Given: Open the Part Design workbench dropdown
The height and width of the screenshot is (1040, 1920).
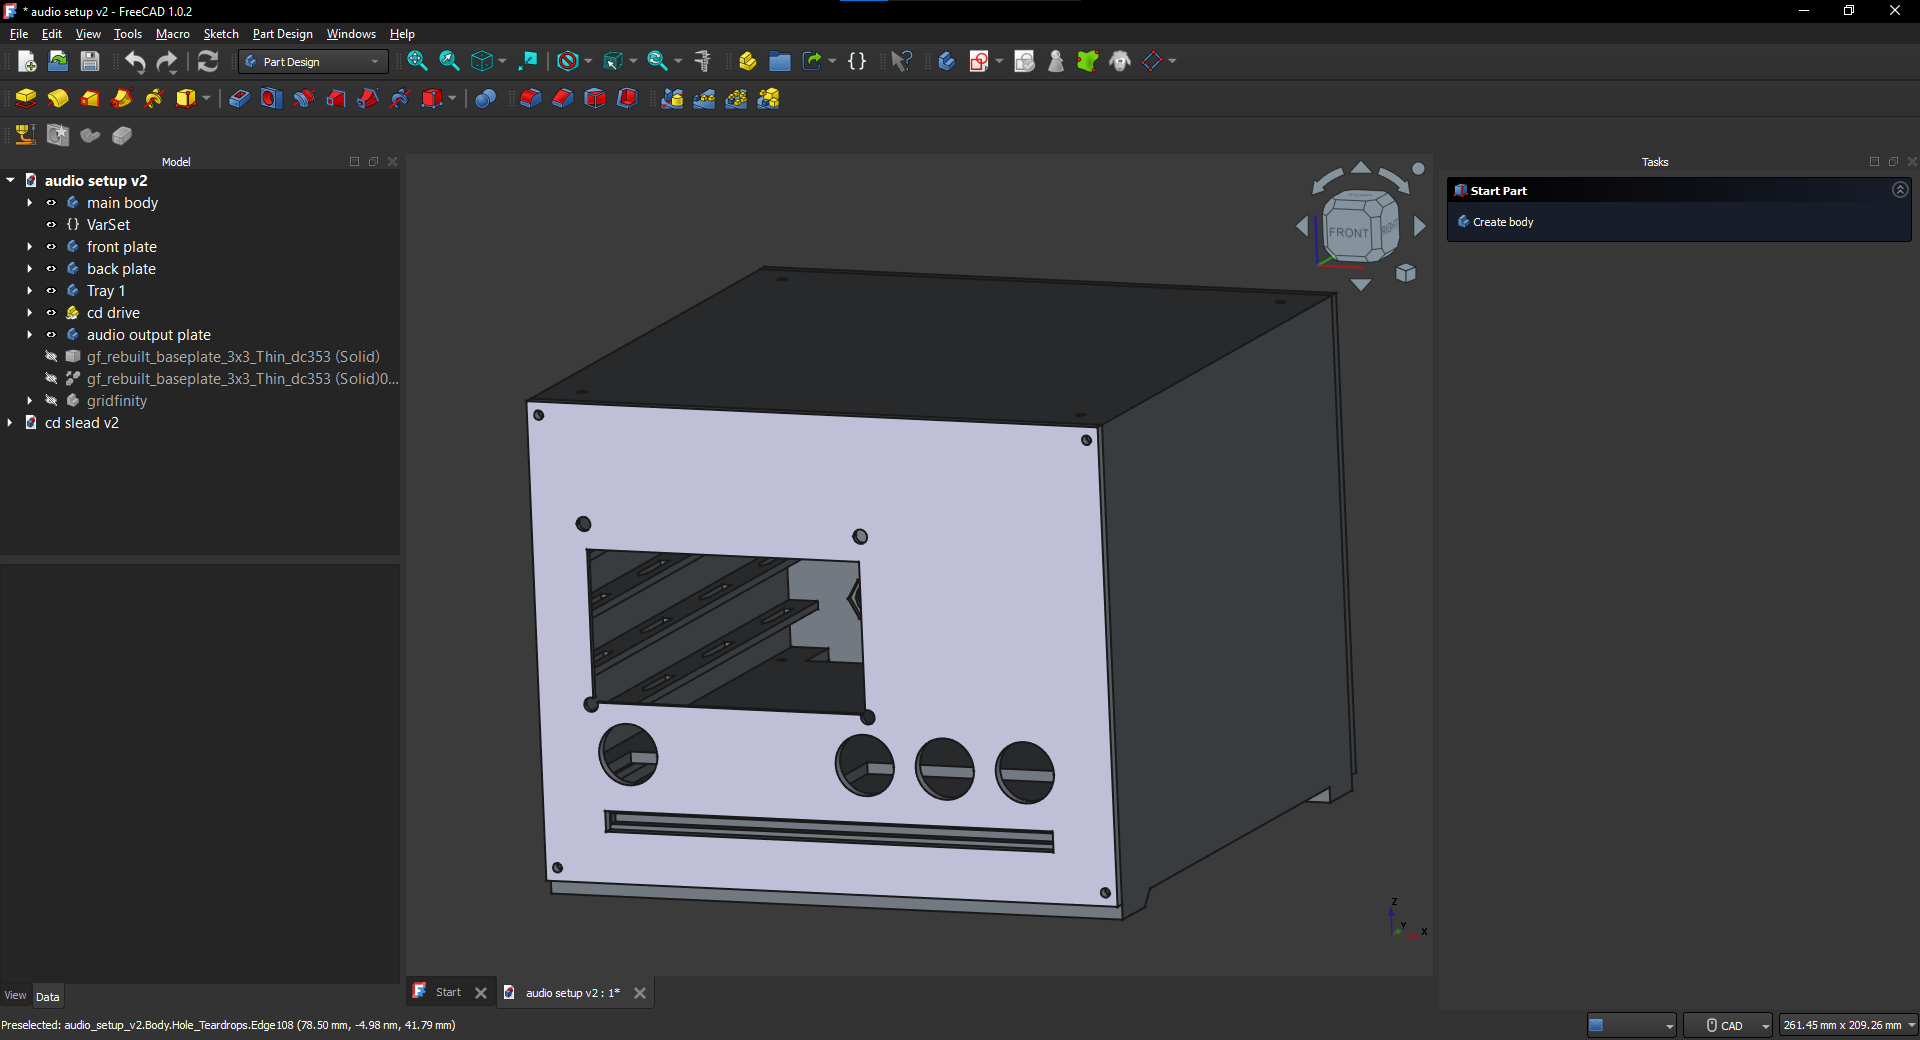Looking at the screenshot, I should [x=313, y=62].
